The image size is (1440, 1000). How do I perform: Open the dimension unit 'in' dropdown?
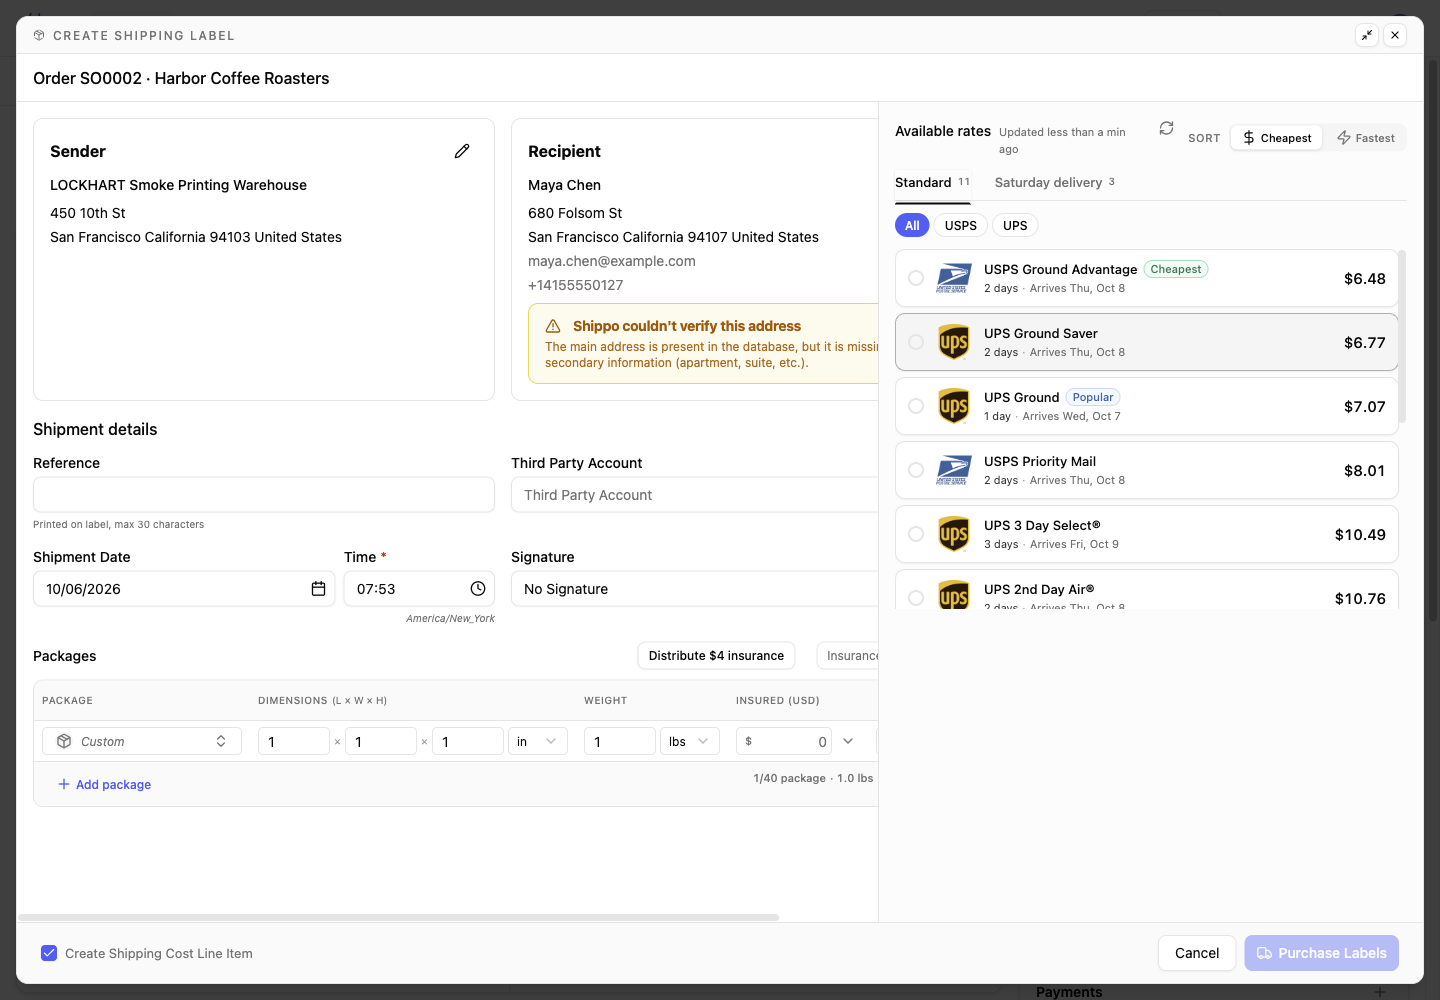(538, 741)
